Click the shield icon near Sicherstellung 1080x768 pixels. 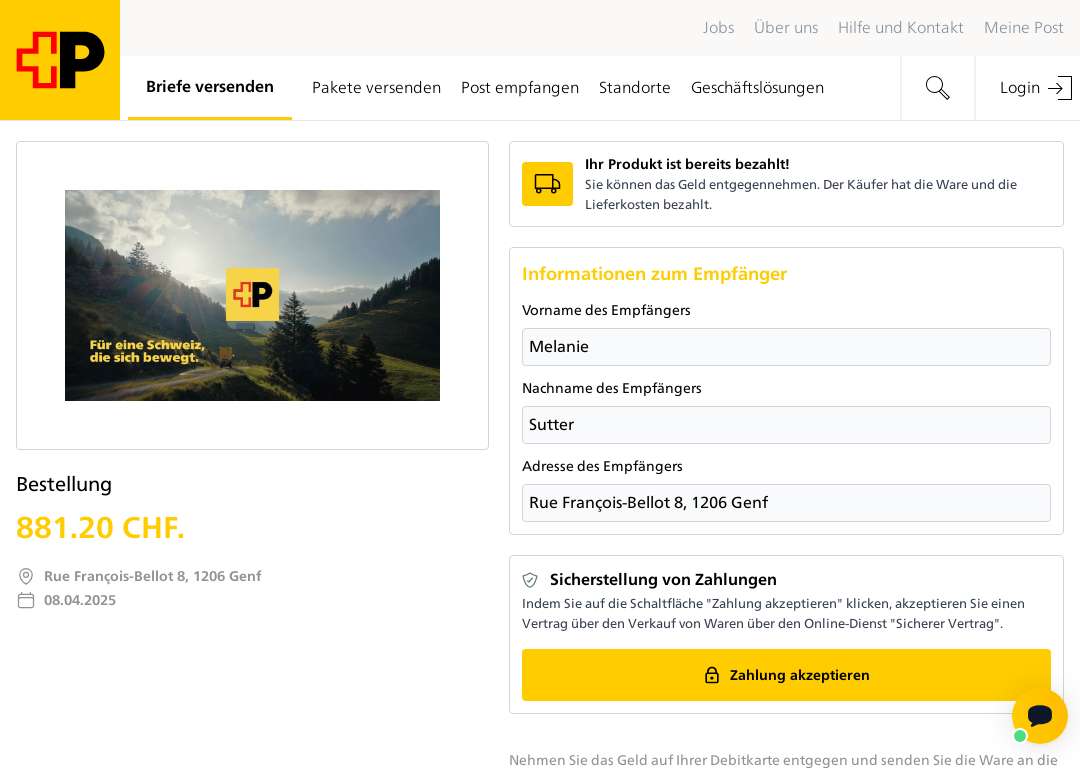(x=530, y=580)
